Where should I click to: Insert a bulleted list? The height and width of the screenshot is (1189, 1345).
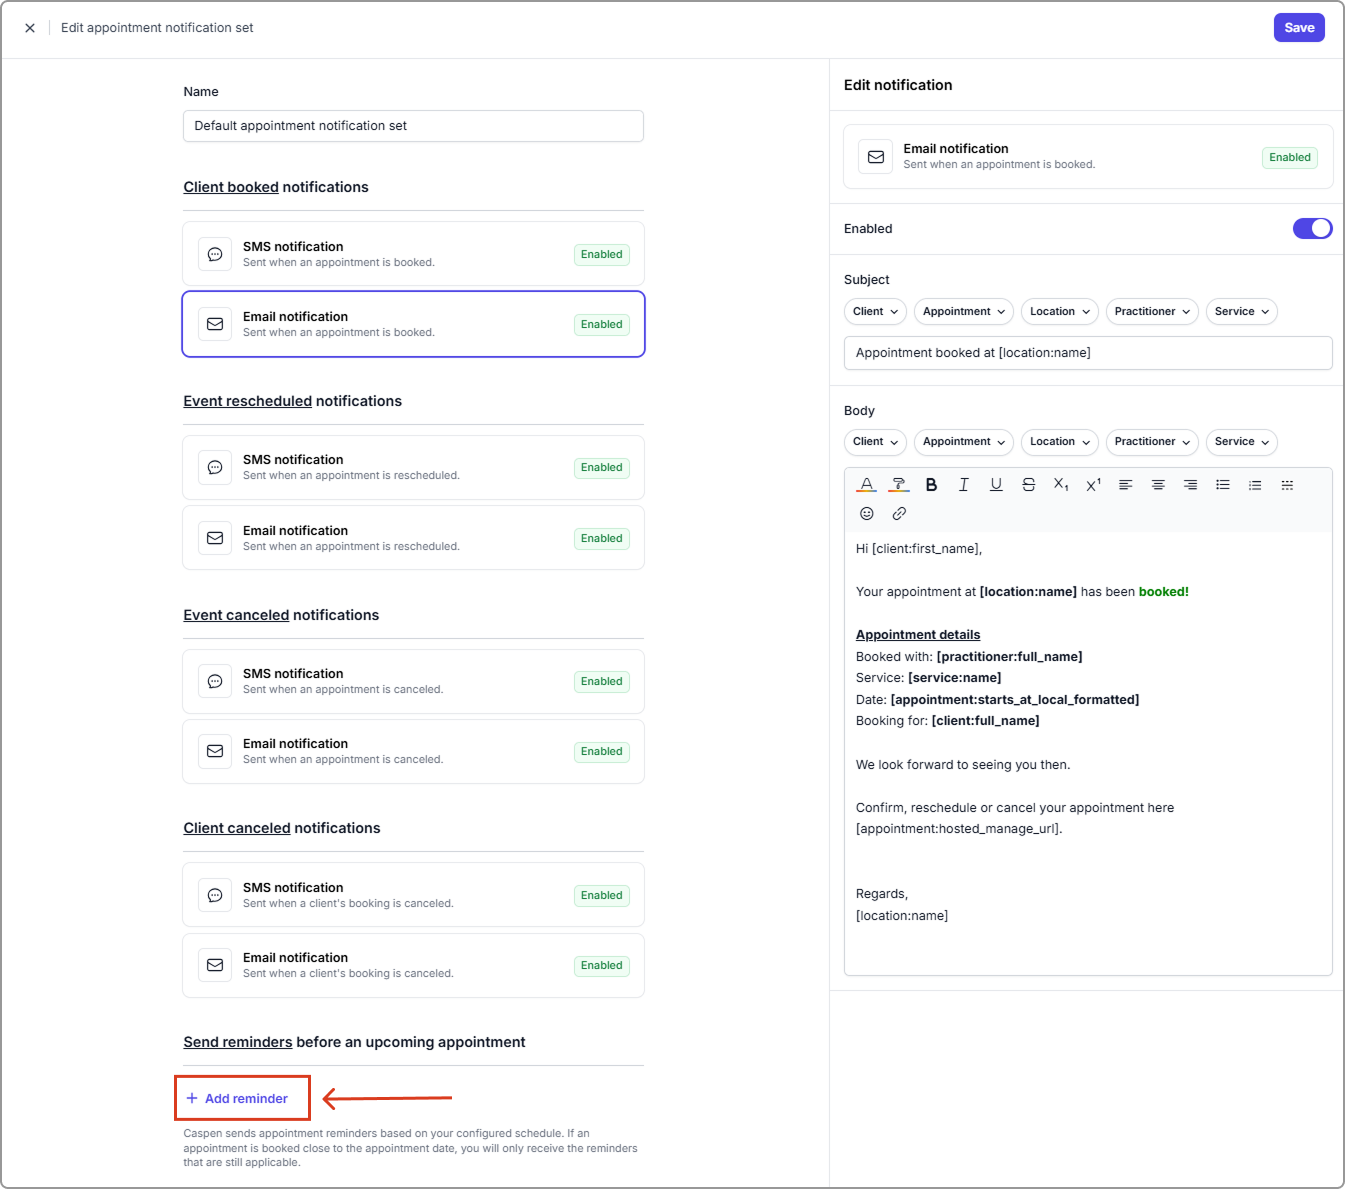point(1222,485)
